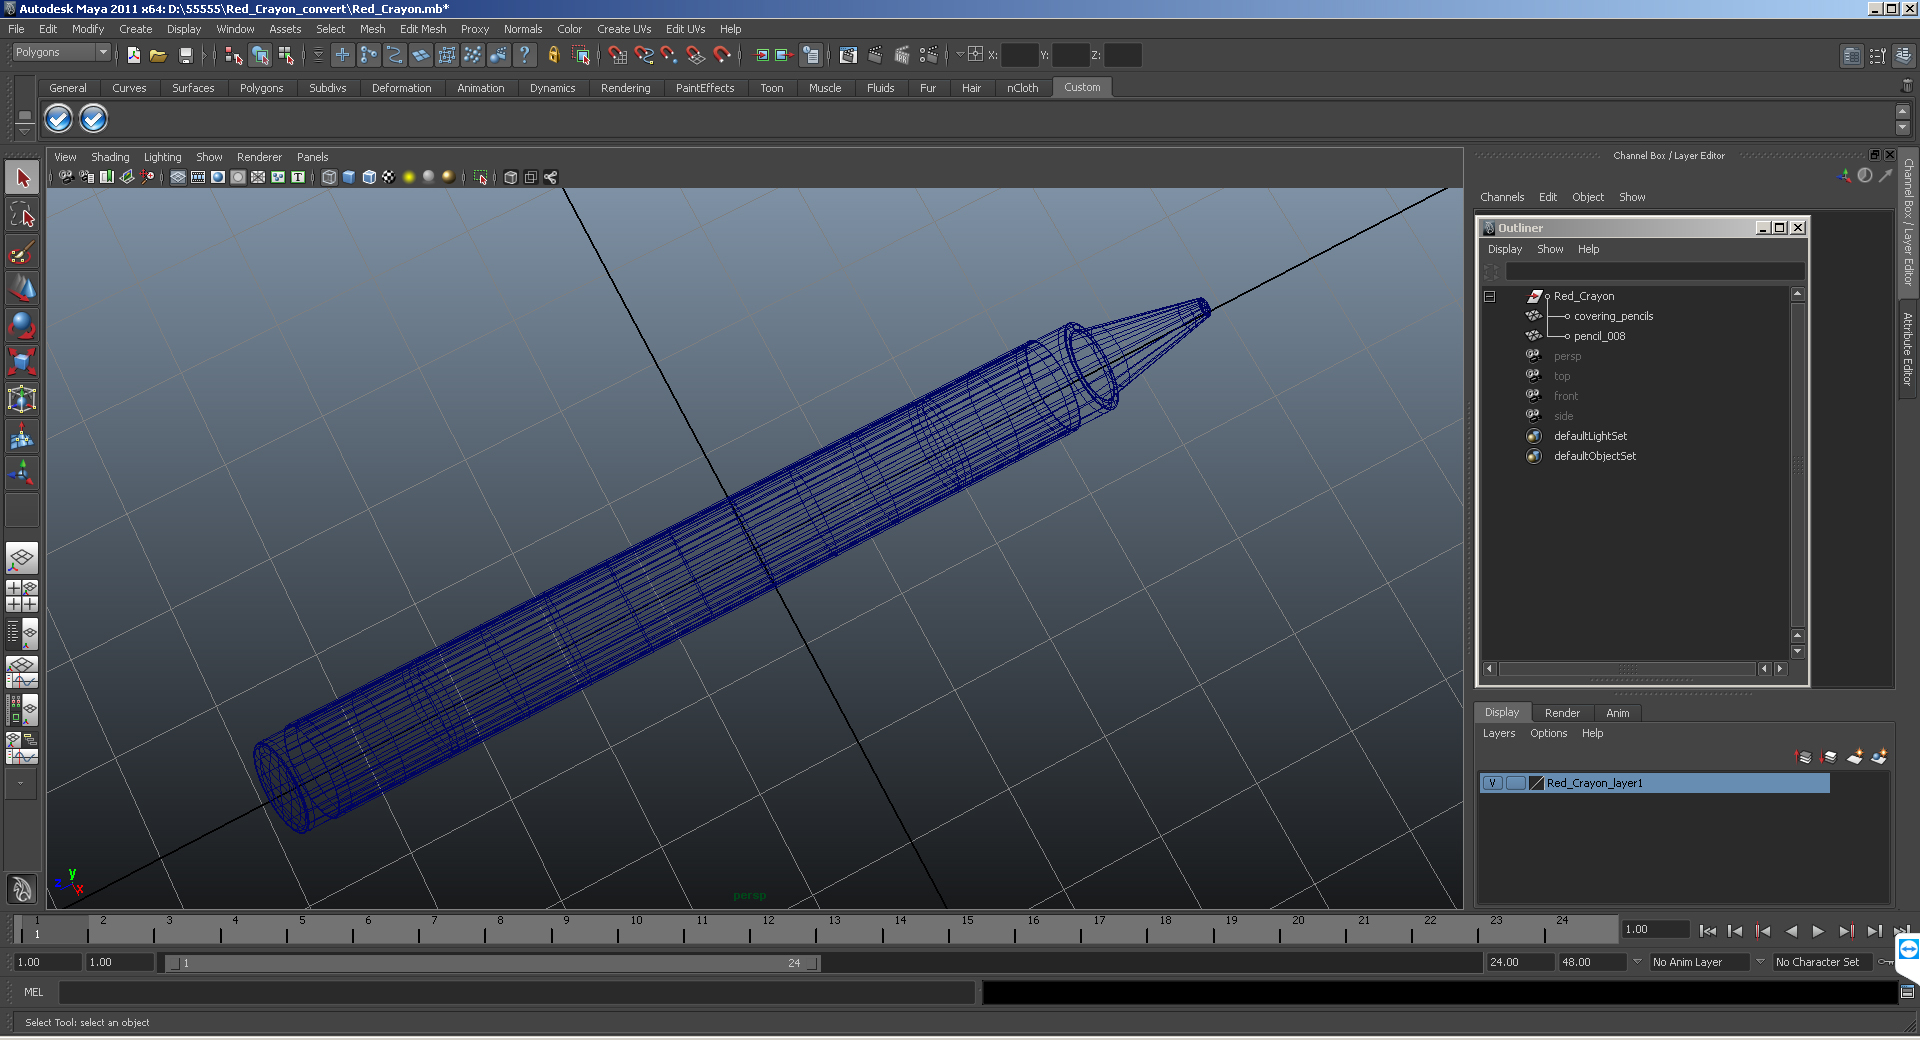Open shelf options menu arrow at left

(x=25, y=131)
